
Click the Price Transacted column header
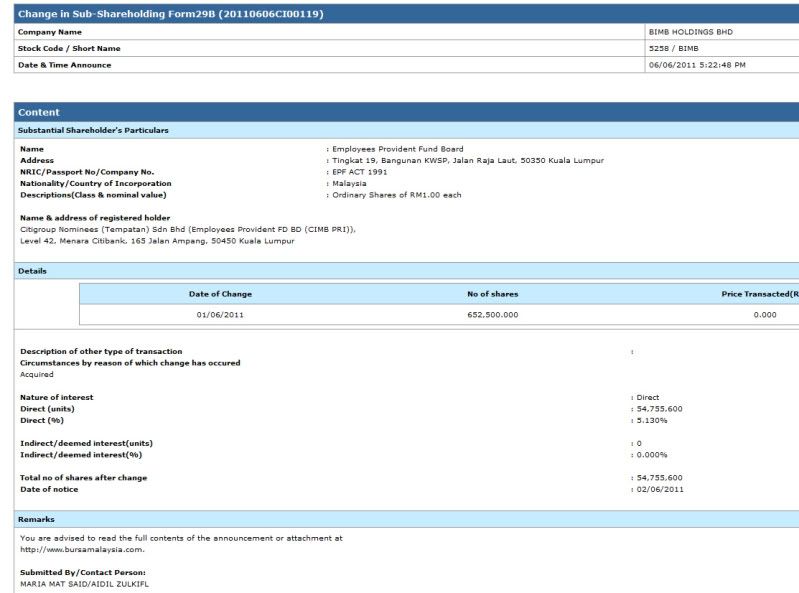click(759, 294)
